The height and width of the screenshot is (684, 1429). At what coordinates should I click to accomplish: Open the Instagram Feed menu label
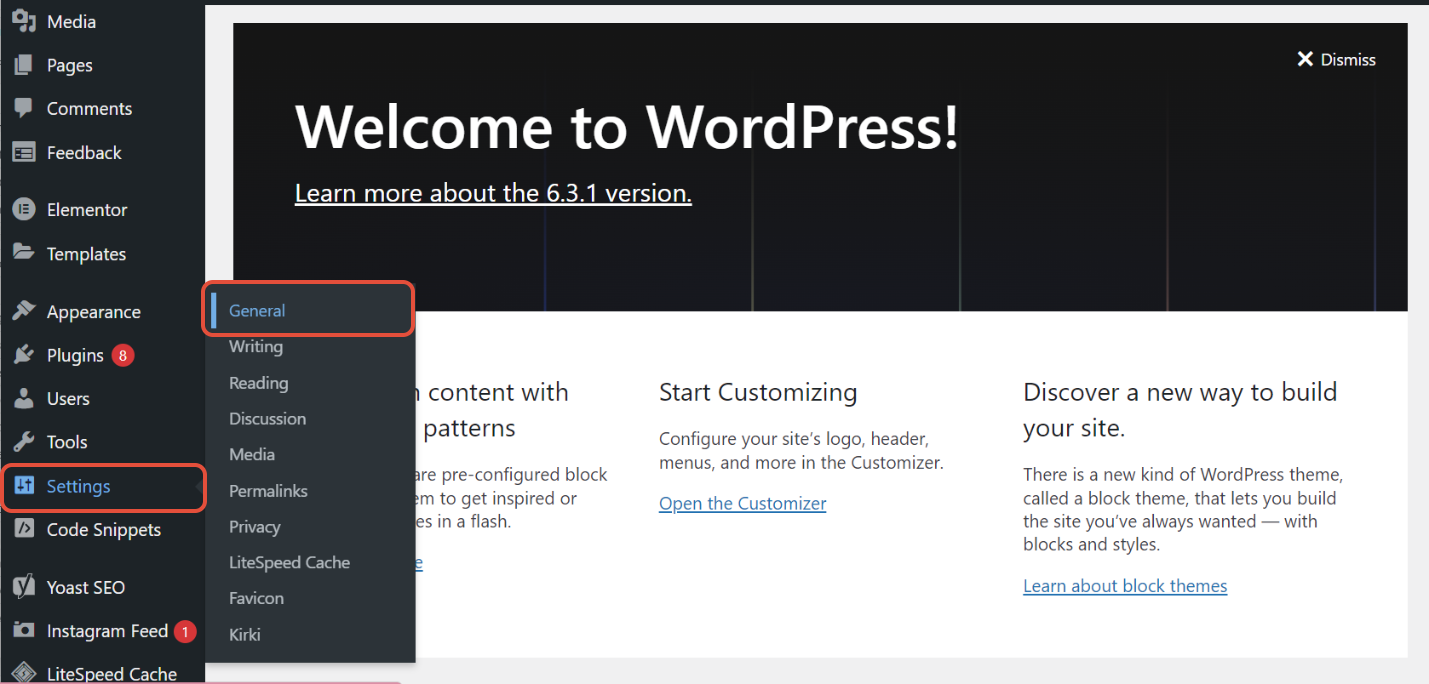(x=107, y=631)
